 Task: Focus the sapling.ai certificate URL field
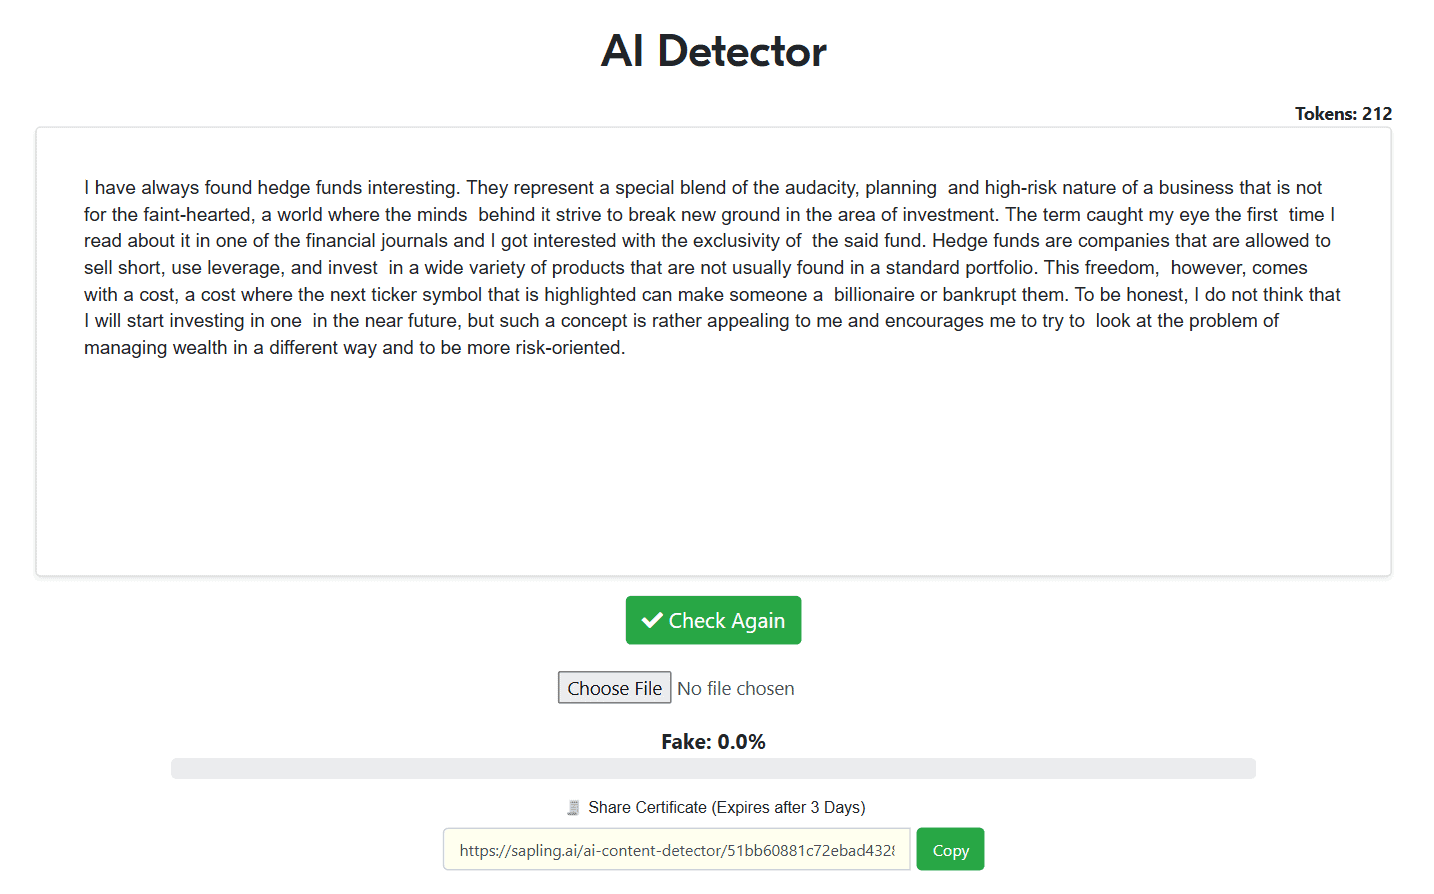pos(676,850)
